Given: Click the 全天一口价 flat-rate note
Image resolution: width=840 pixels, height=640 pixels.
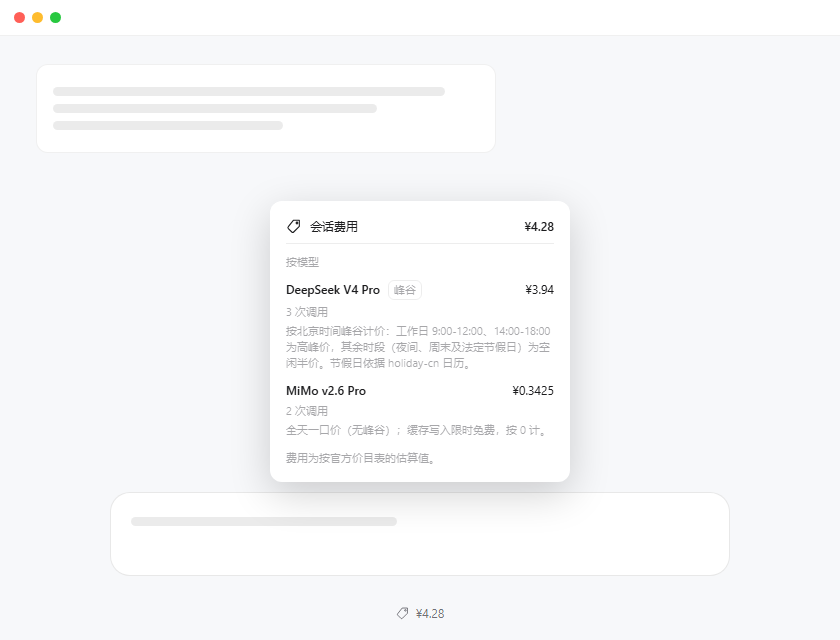Looking at the screenshot, I should point(416,430).
